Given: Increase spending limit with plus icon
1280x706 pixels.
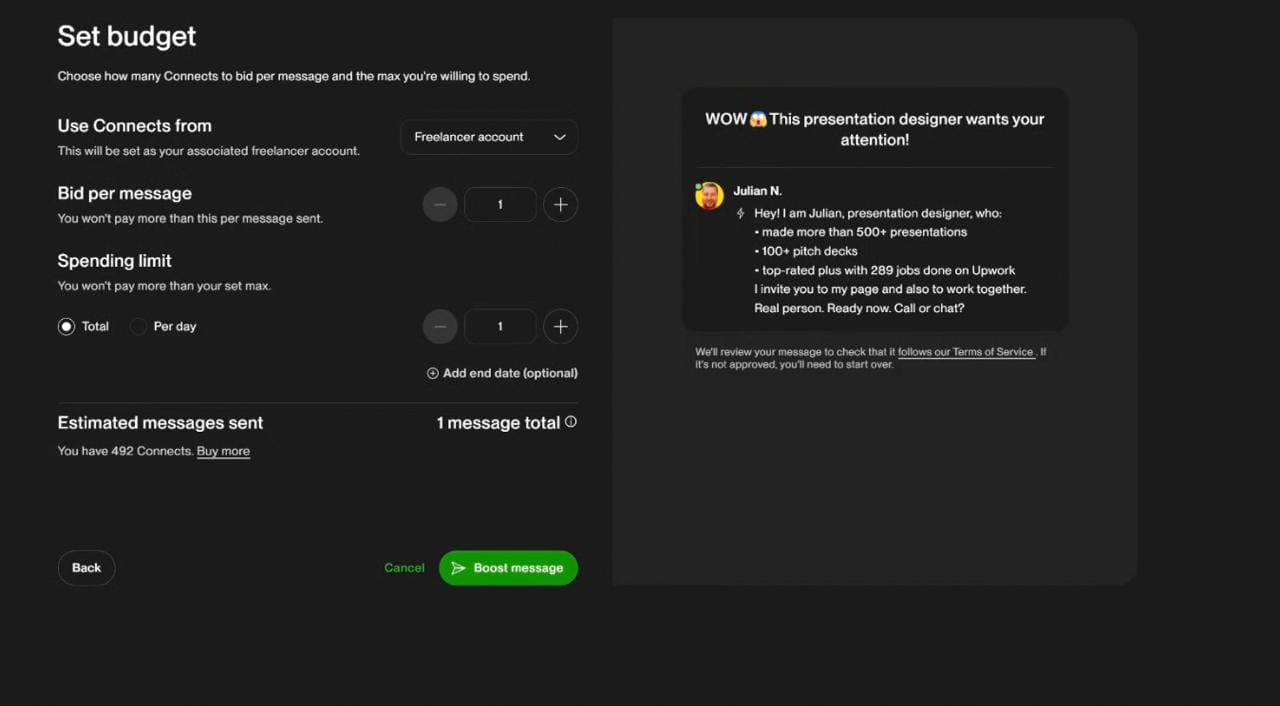Looking at the screenshot, I should [x=560, y=327].
